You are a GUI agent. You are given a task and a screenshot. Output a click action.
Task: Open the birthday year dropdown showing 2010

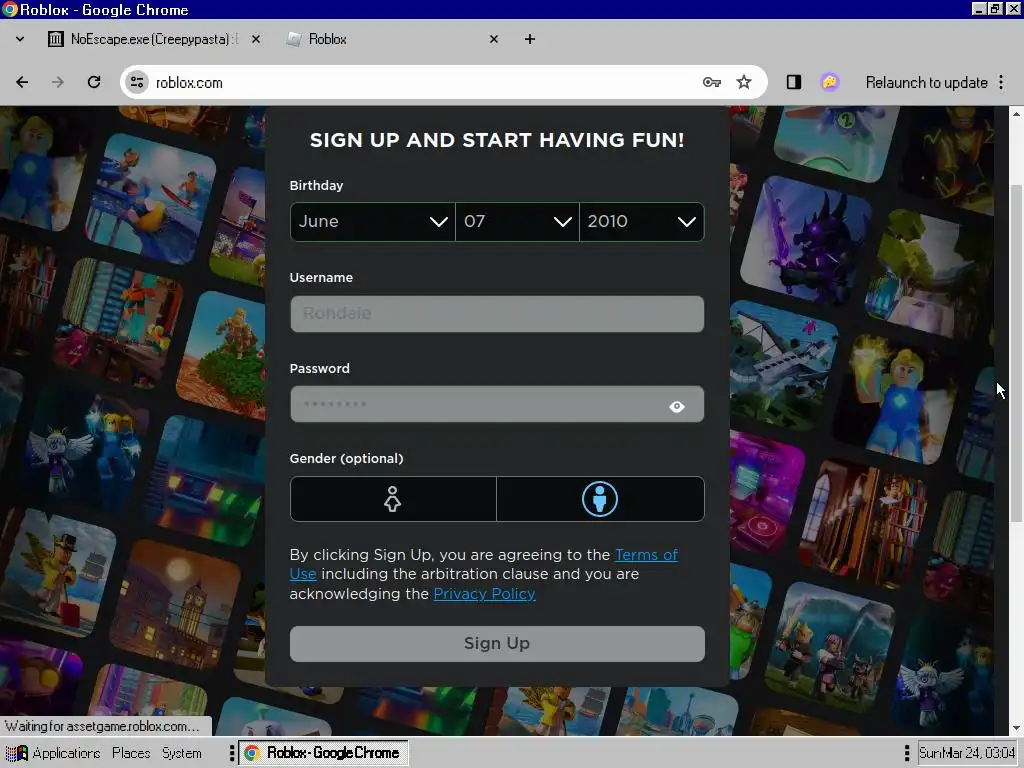tap(642, 221)
